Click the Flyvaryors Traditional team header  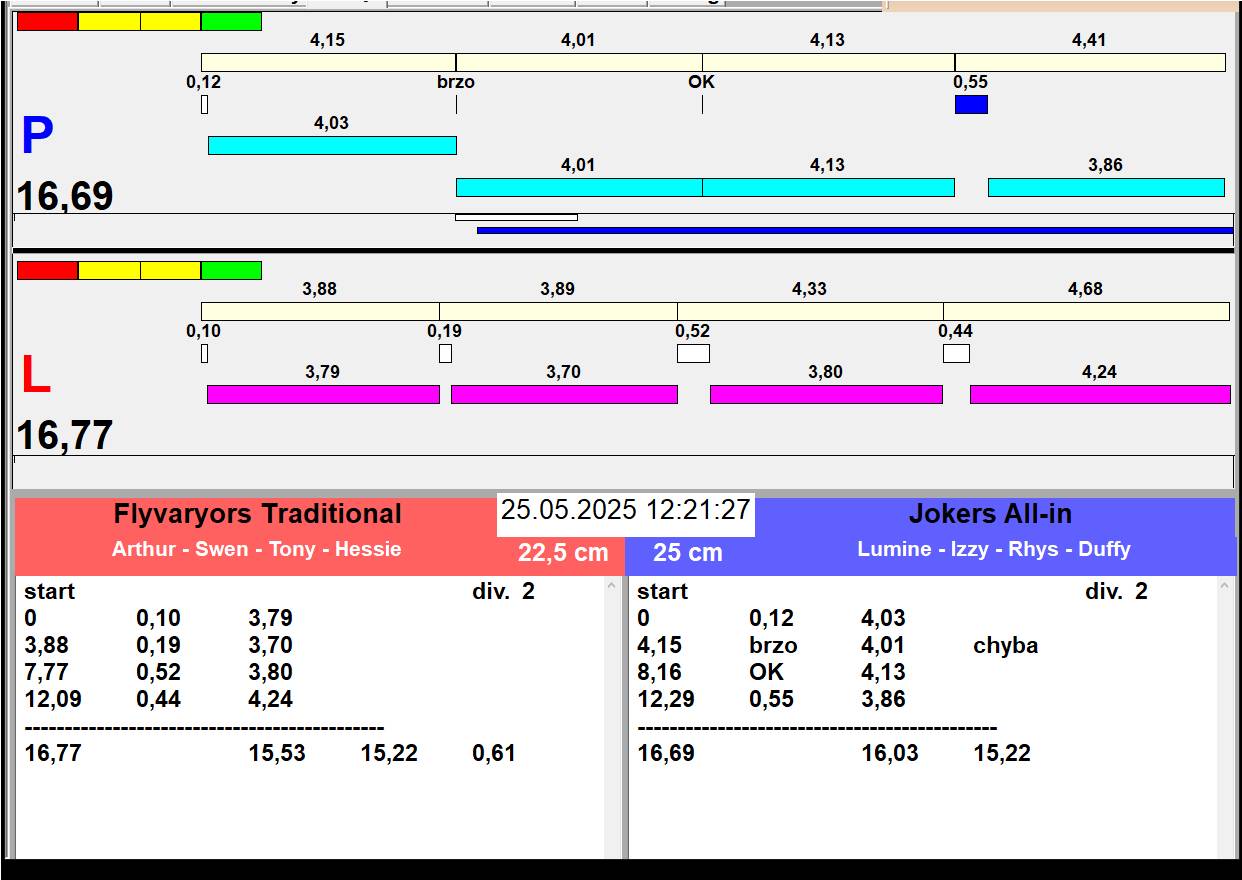tap(257, 514)
